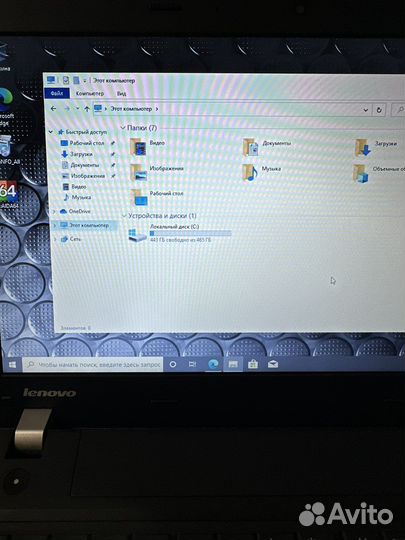Open the Файл ribbon tab

pos(57,93)
